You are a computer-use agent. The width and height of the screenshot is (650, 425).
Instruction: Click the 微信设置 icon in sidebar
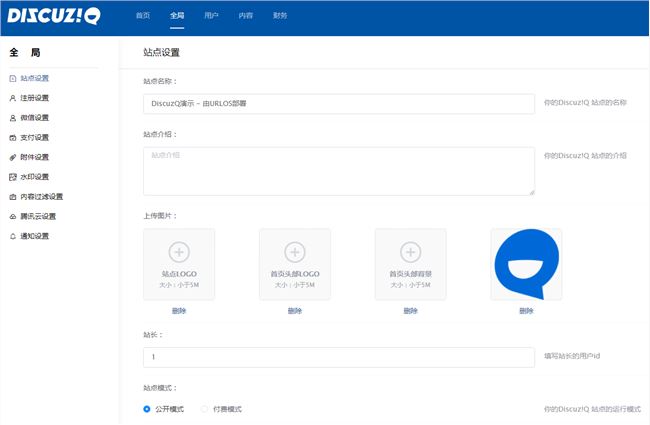pyautogui.click(x=12, y=118)
